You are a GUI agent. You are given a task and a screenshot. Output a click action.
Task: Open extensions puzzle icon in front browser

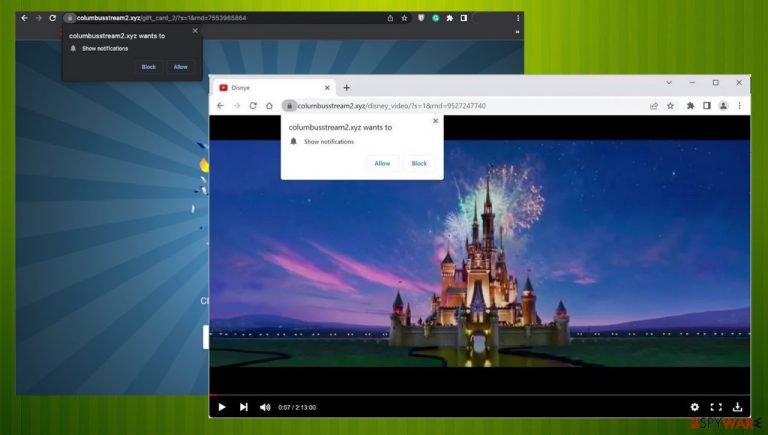[x=690, y=105]
